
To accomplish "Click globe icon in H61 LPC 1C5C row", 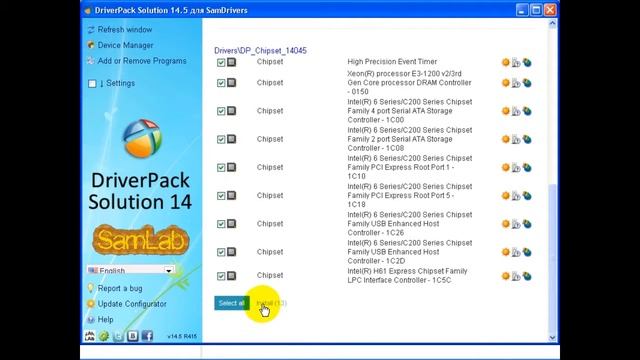I will (527, 276).
